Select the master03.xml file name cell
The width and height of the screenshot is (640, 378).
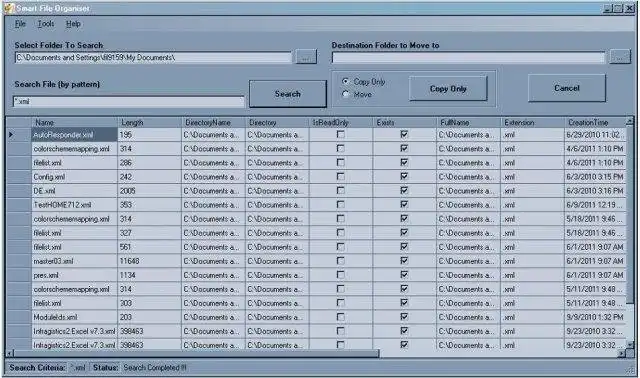point(74,261)
